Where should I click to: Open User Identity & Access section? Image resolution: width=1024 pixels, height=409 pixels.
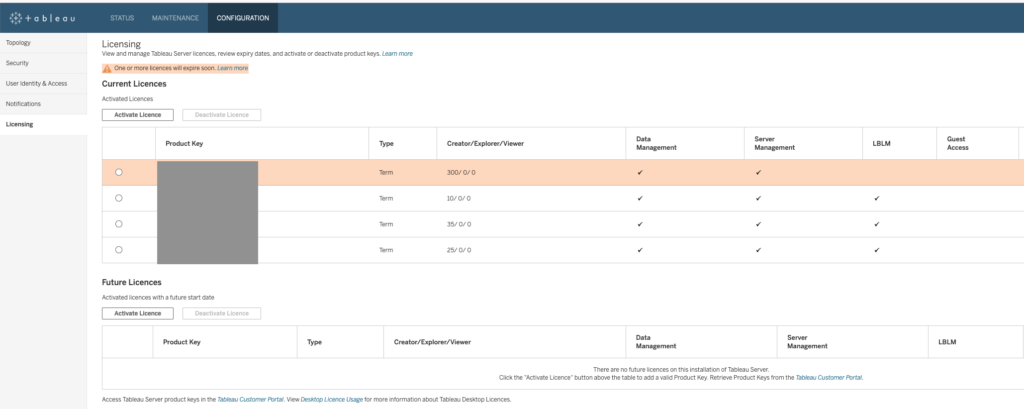[36, 83]
